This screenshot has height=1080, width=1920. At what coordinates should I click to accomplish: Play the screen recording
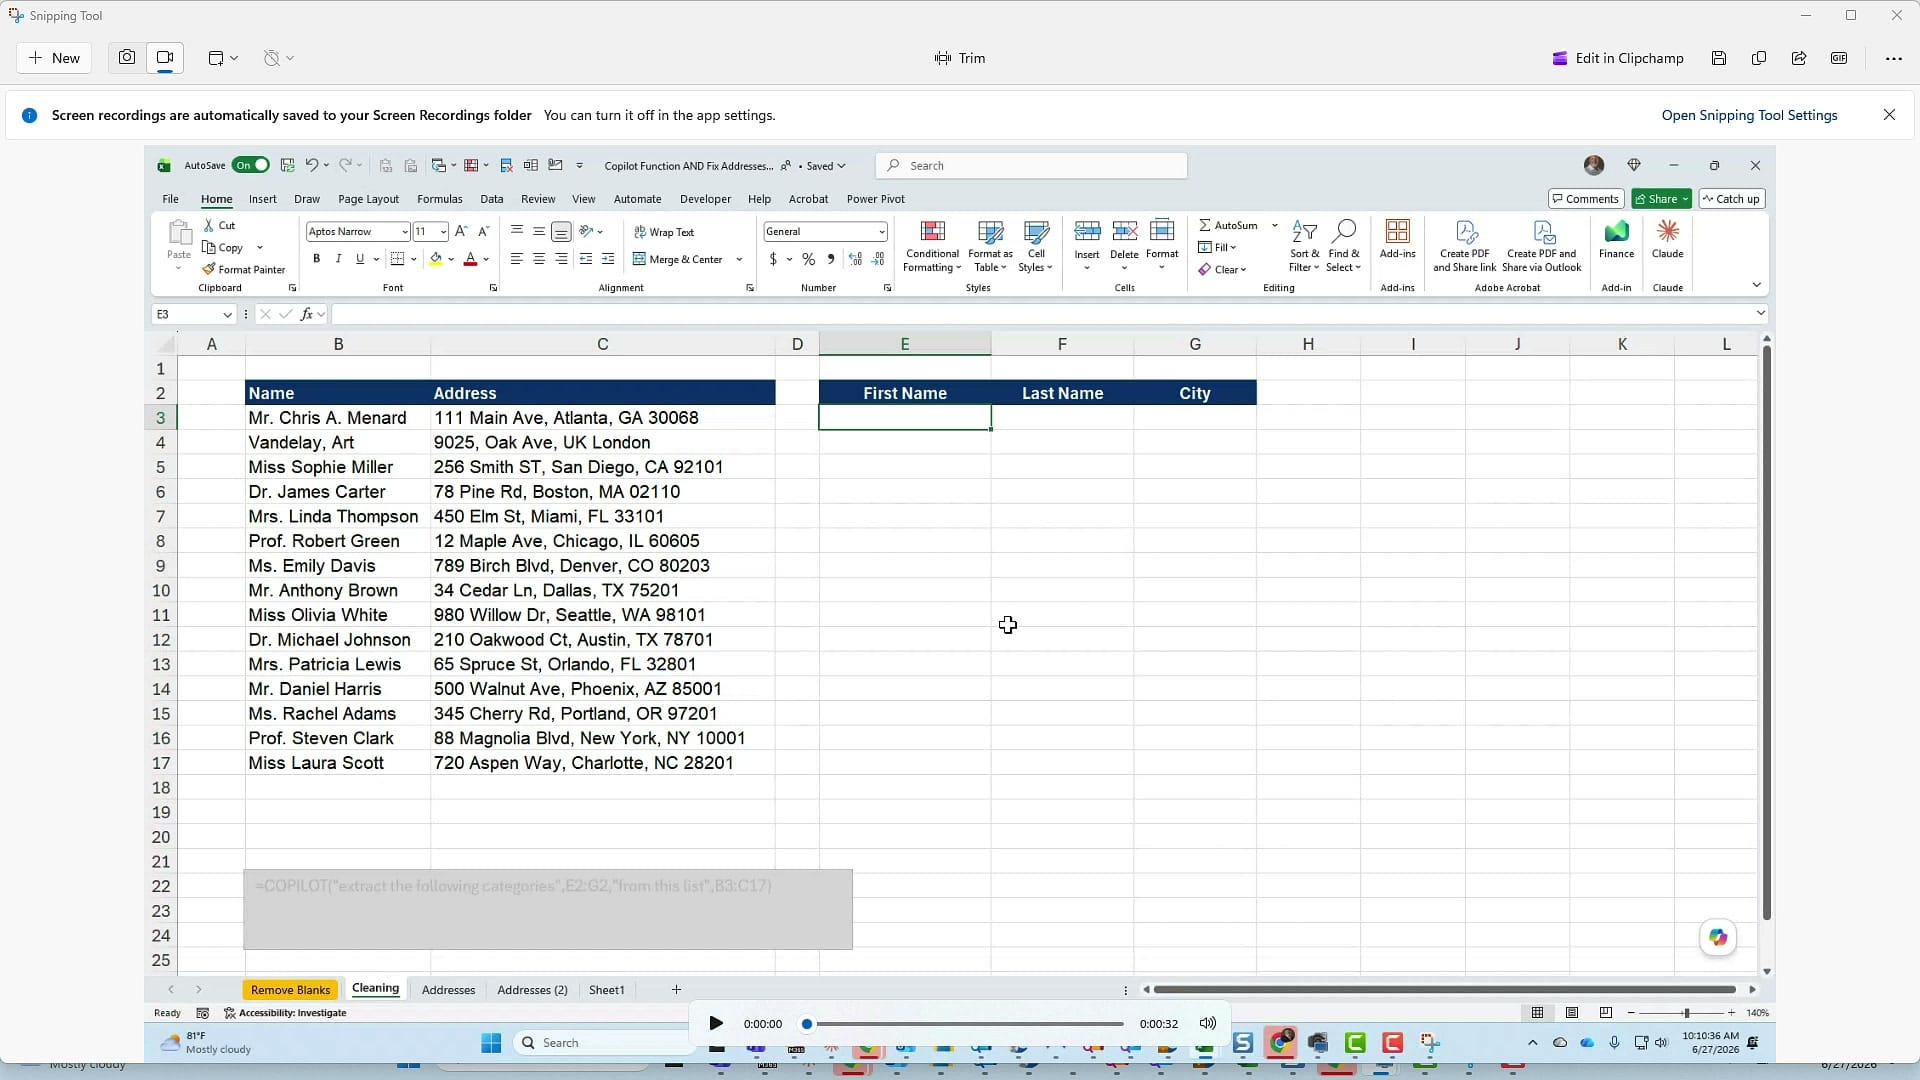716,1023
